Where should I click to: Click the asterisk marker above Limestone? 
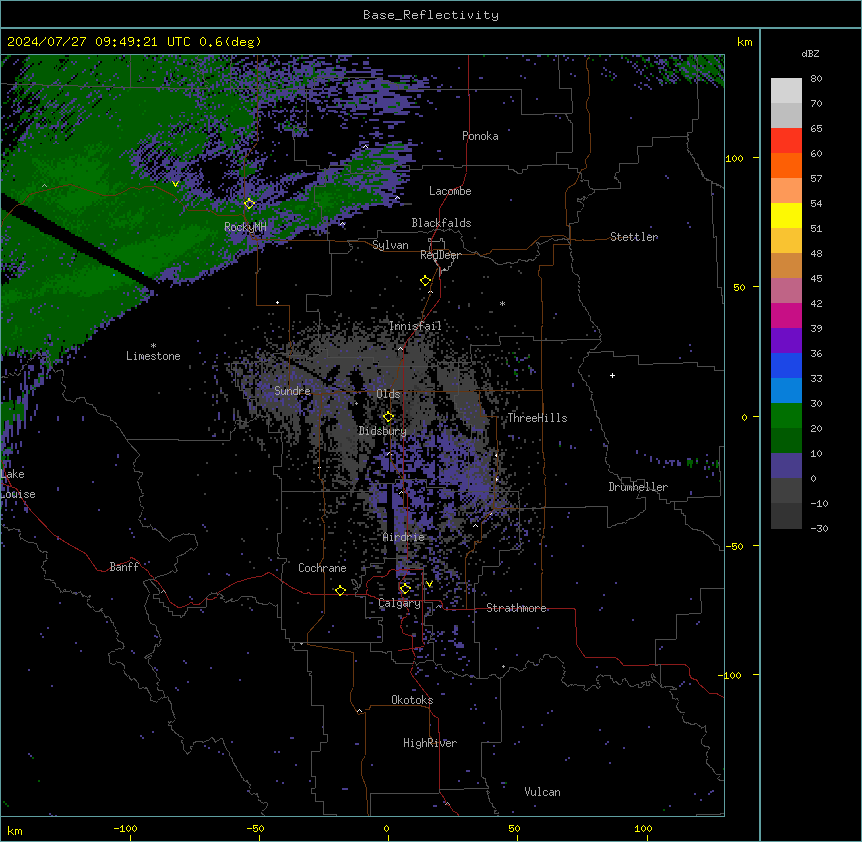click(x=153, y=346)
